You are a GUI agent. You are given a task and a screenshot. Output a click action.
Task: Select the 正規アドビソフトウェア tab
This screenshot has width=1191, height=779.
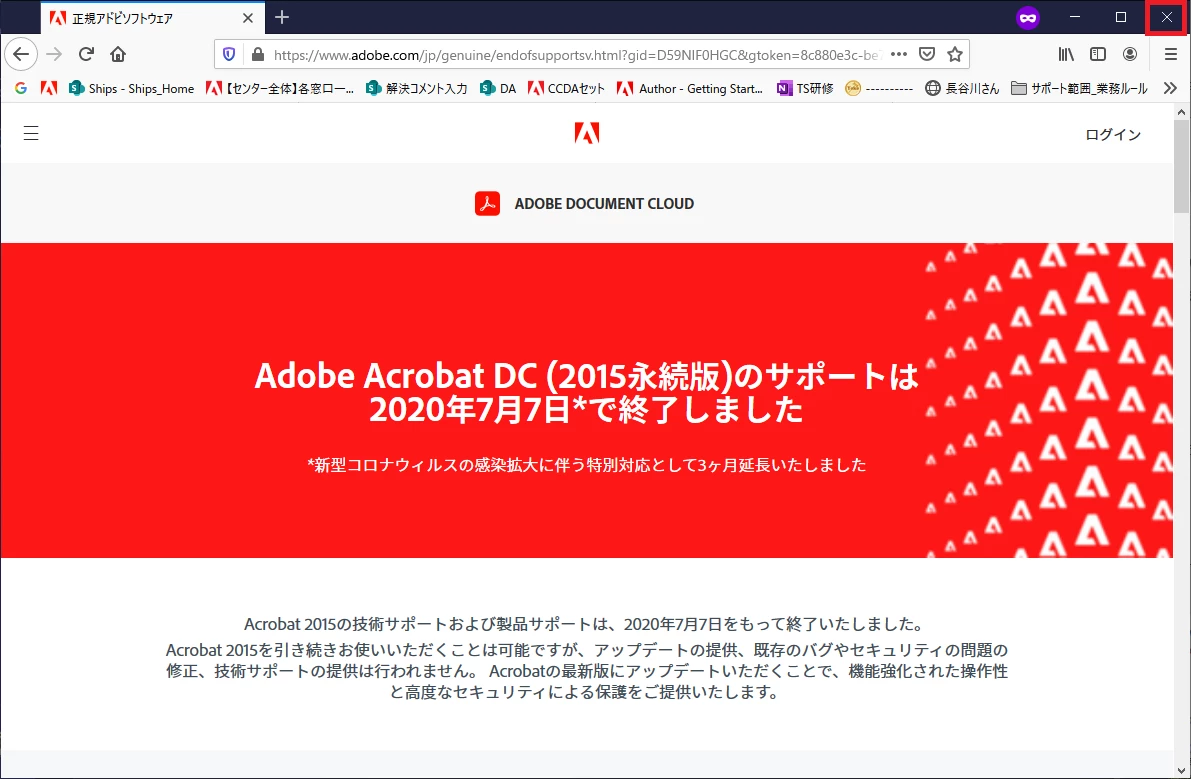click(153, 17)
